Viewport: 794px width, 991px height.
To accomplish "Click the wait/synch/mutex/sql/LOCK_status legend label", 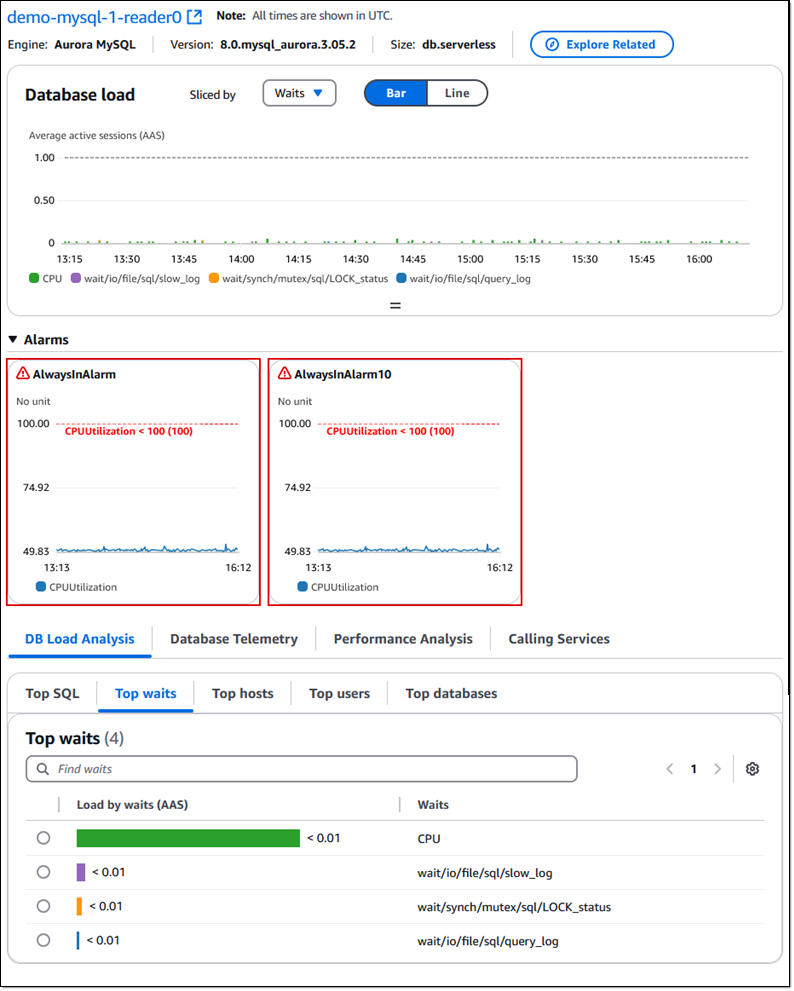I will (x=305, y=279).
